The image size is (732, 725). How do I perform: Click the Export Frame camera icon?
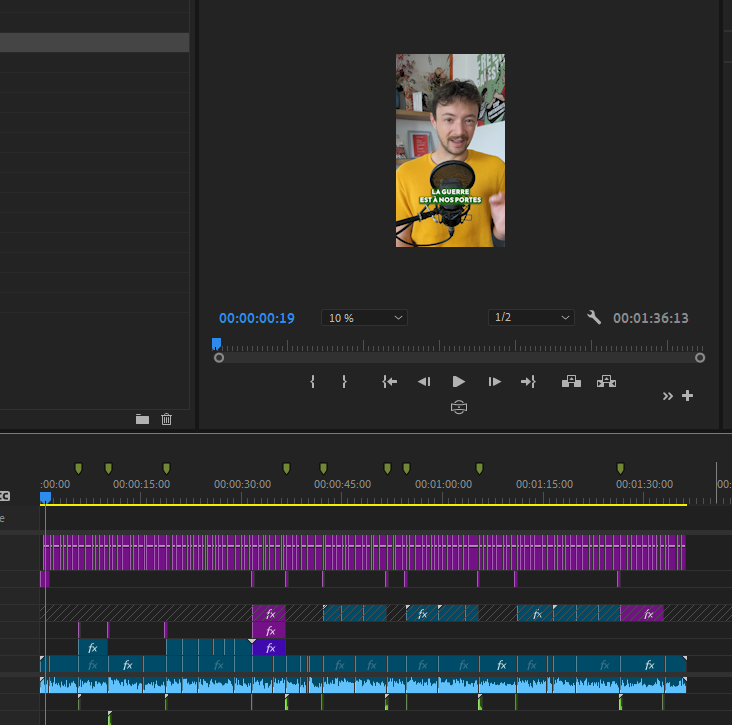(459, 407)
